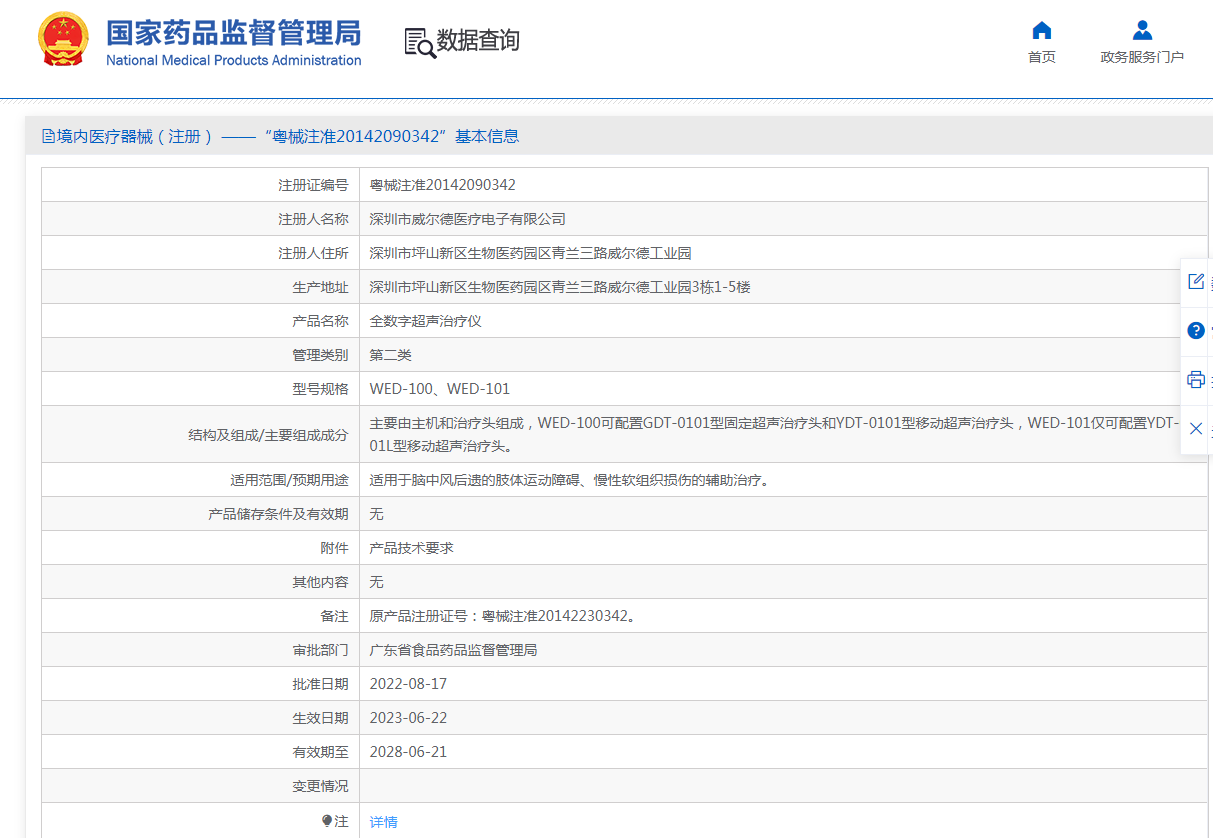Click the 其他内容 row label
The height and width of the screenshot is (838, 1213).
(x=320, y=582)
